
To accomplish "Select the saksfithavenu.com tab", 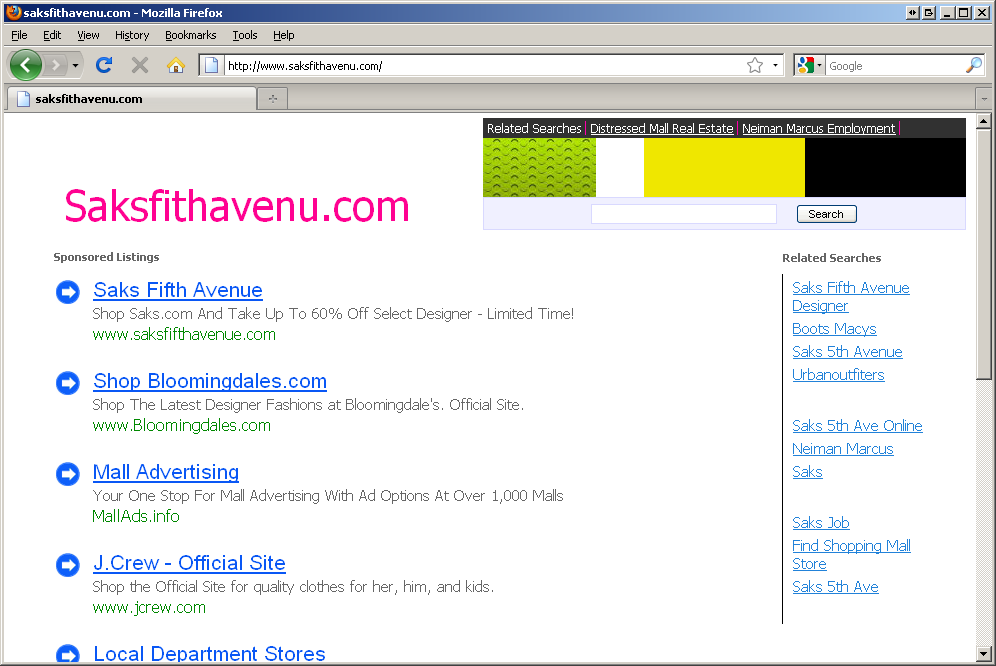I will pos(132,99).
